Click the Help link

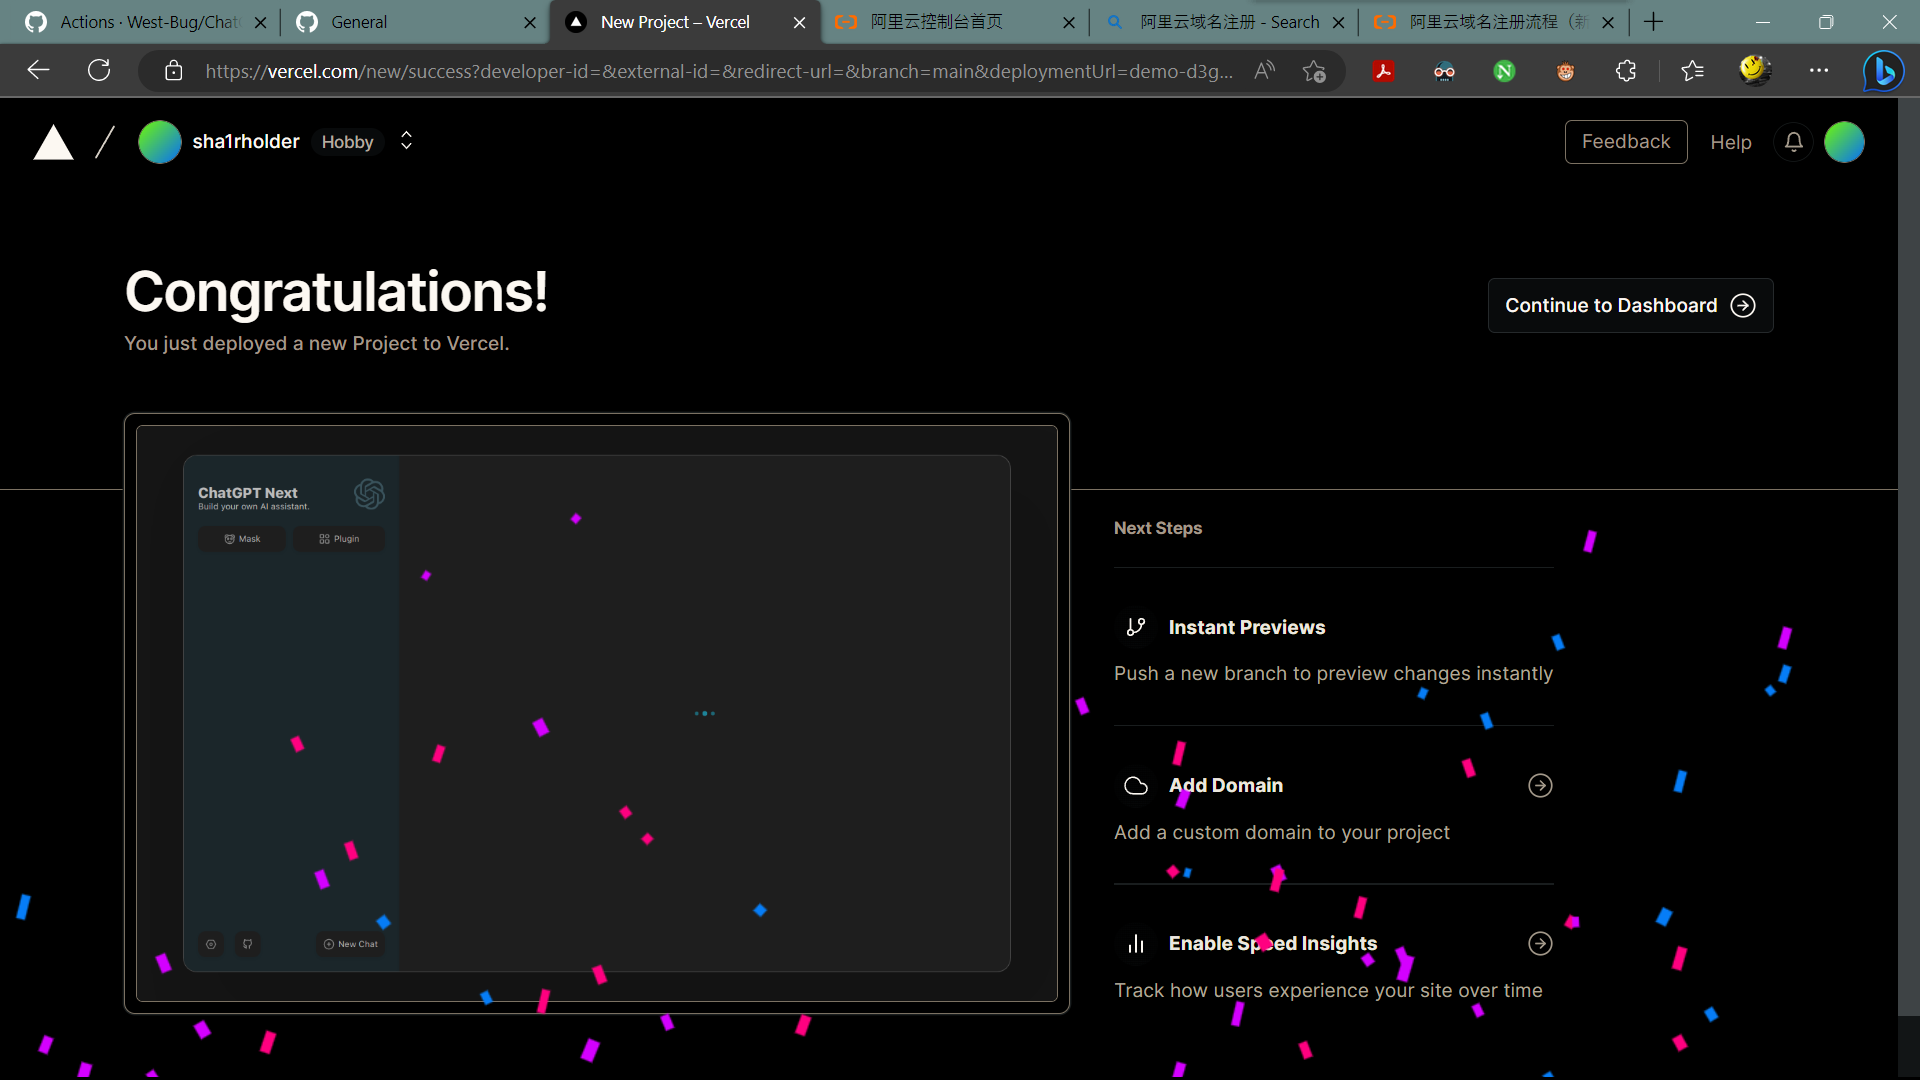[1730, 142]
